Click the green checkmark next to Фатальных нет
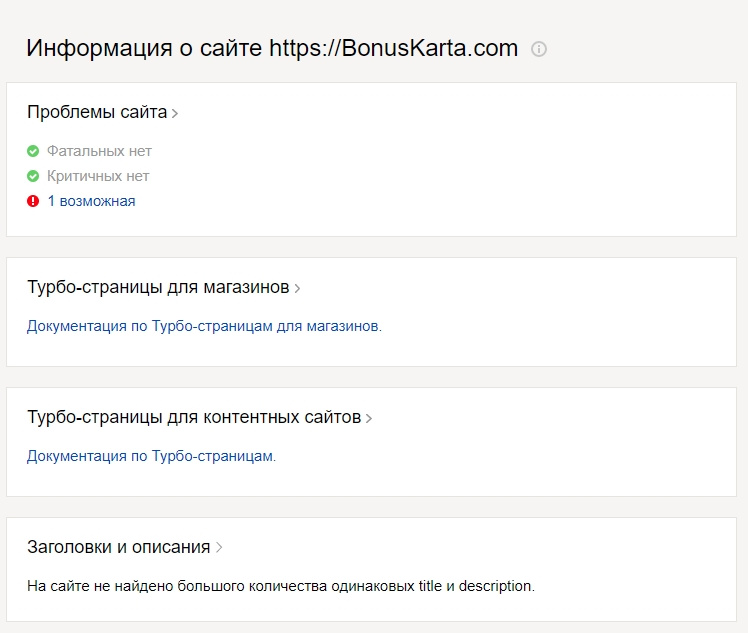 click(33, 151)
